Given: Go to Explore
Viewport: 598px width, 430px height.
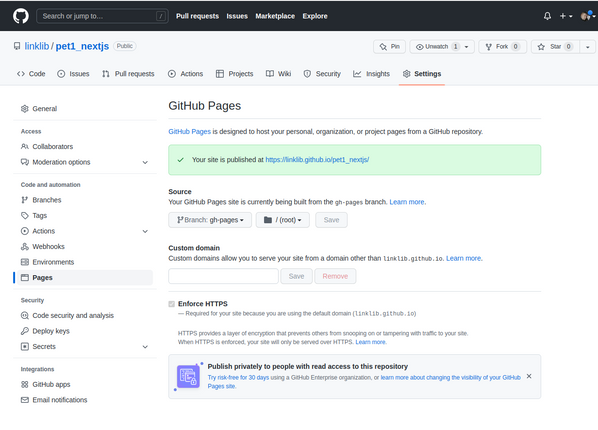Looking at the screenshot, I should (x=315, y=16).
